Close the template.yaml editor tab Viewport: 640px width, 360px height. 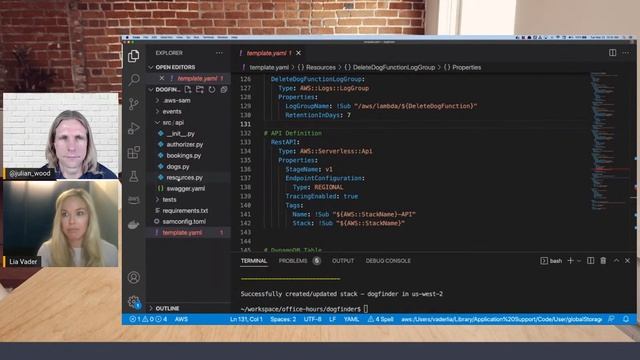(x=299, y=53)
